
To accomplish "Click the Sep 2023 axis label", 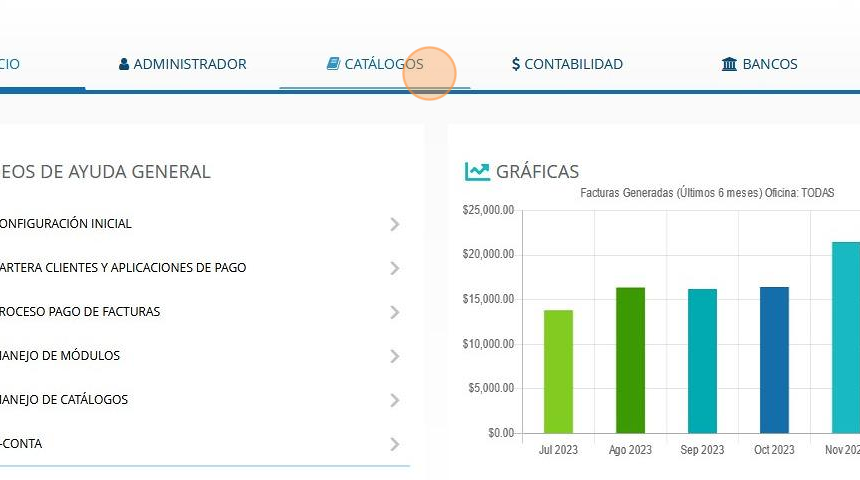I will (702, 450).
